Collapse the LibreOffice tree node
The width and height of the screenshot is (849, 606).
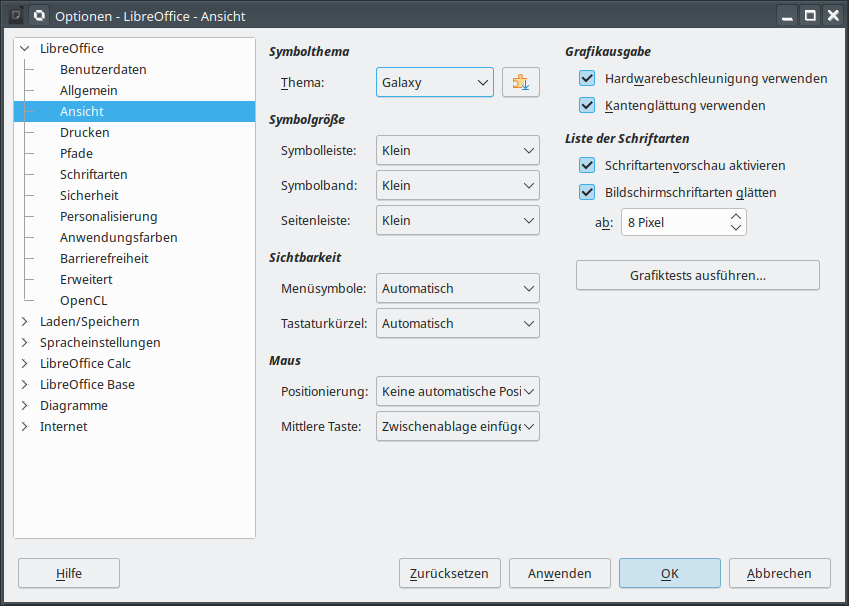[24, 48]
